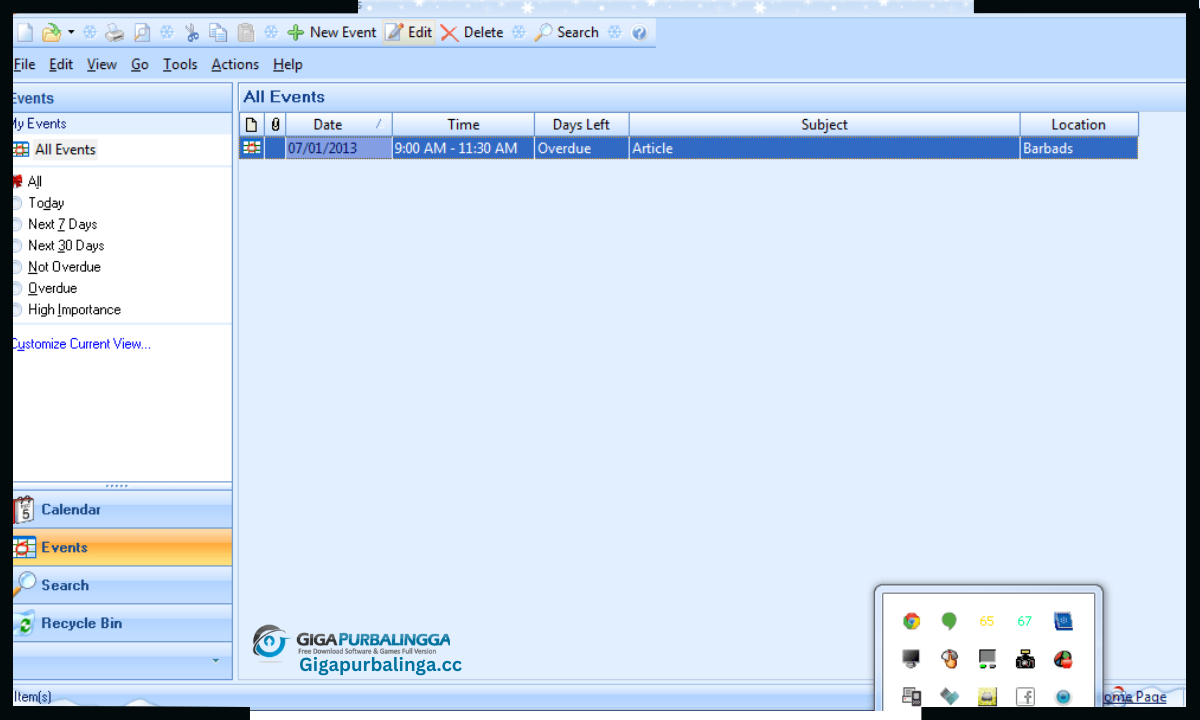This screenshot has height=720, width=1200.
Task: Open the View menu
Action: click(102, 64)
